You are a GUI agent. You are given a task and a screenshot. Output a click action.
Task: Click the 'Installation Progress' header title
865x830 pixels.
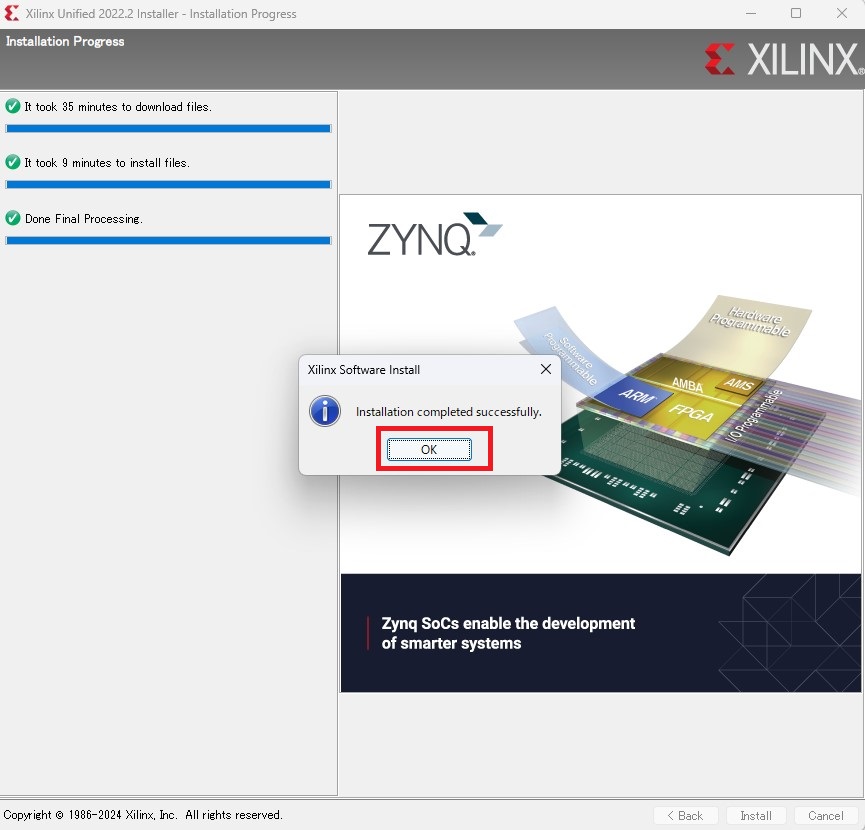click(x=65, y=41)
